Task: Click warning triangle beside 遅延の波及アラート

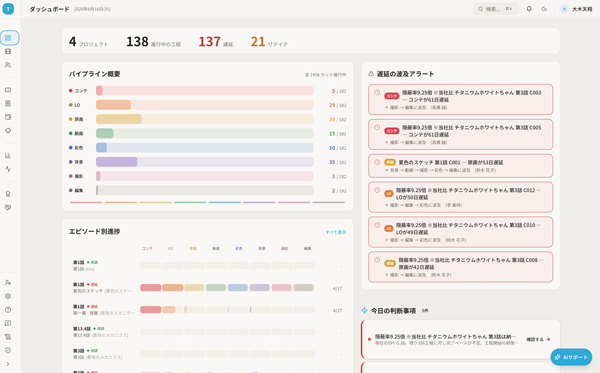Action: click(x=371, y=73)
